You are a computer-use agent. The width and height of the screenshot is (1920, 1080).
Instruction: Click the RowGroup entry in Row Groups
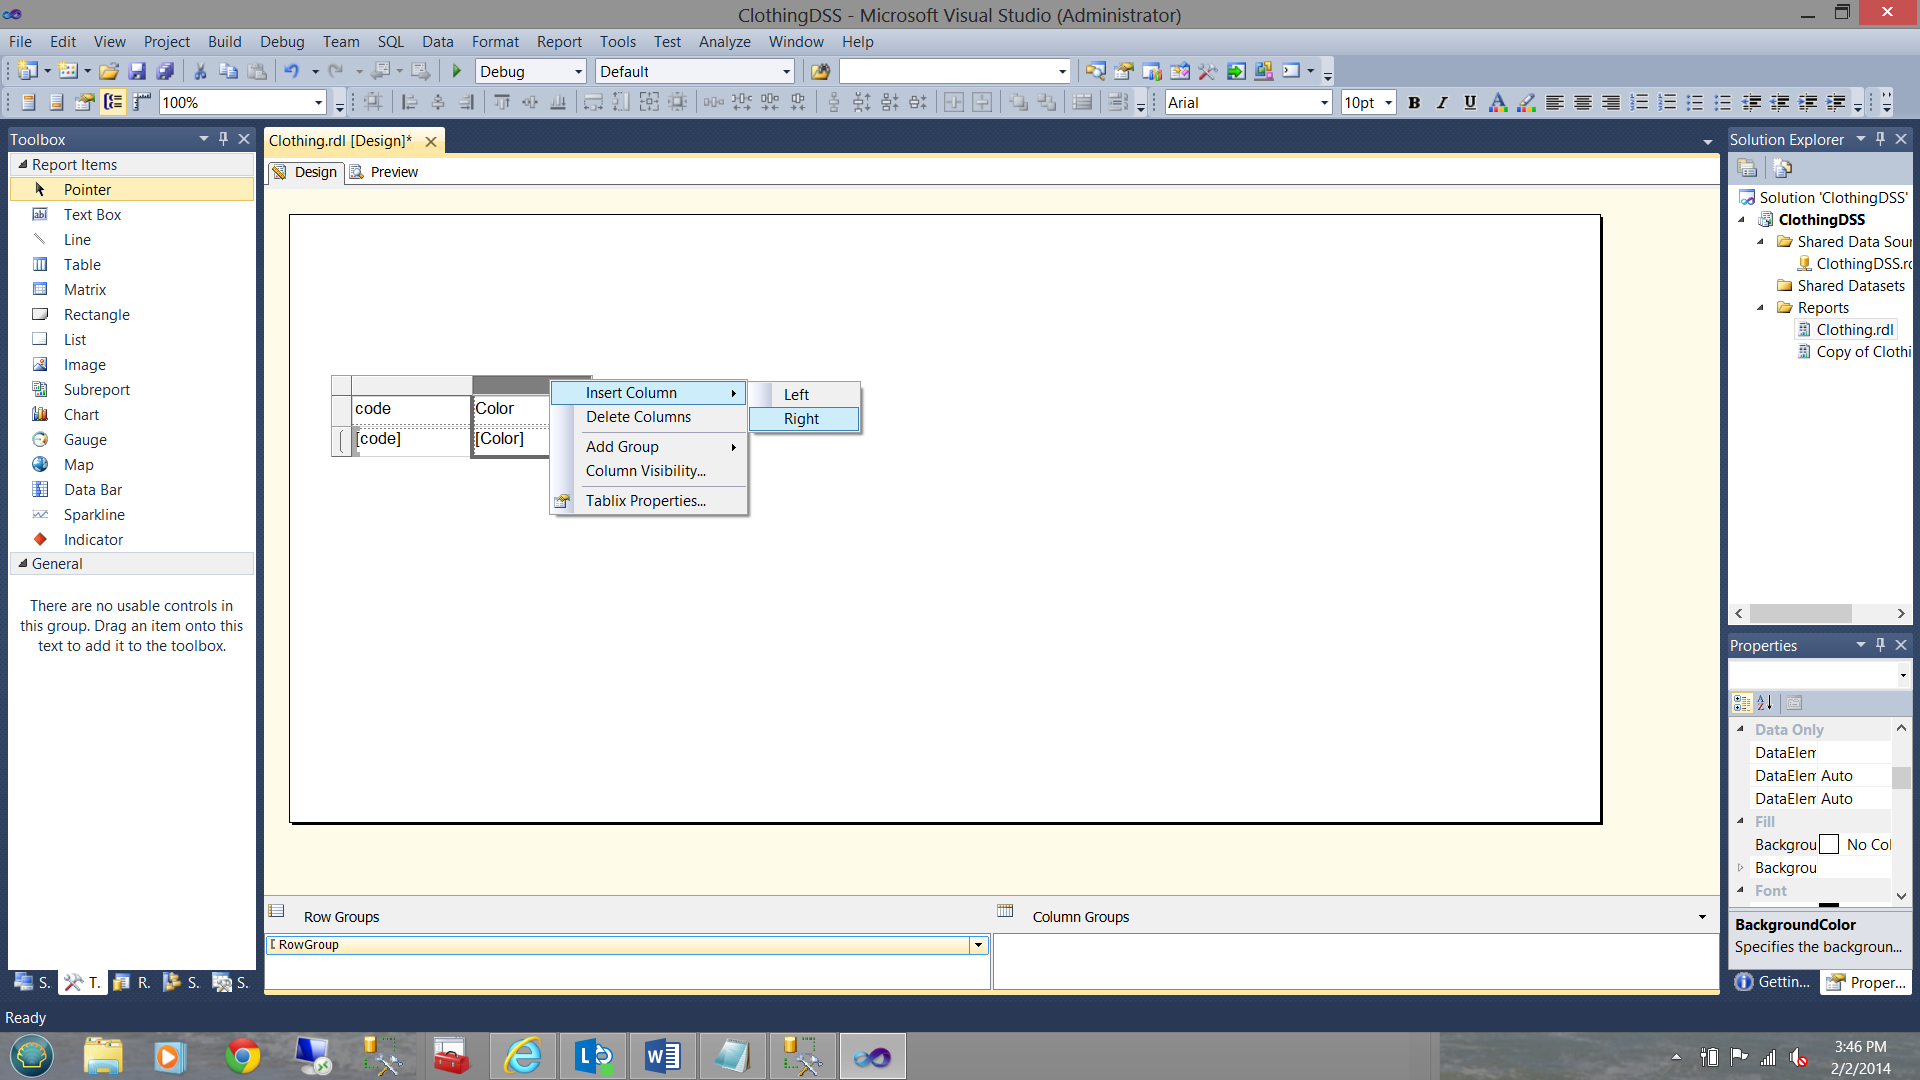click(309, 945)
